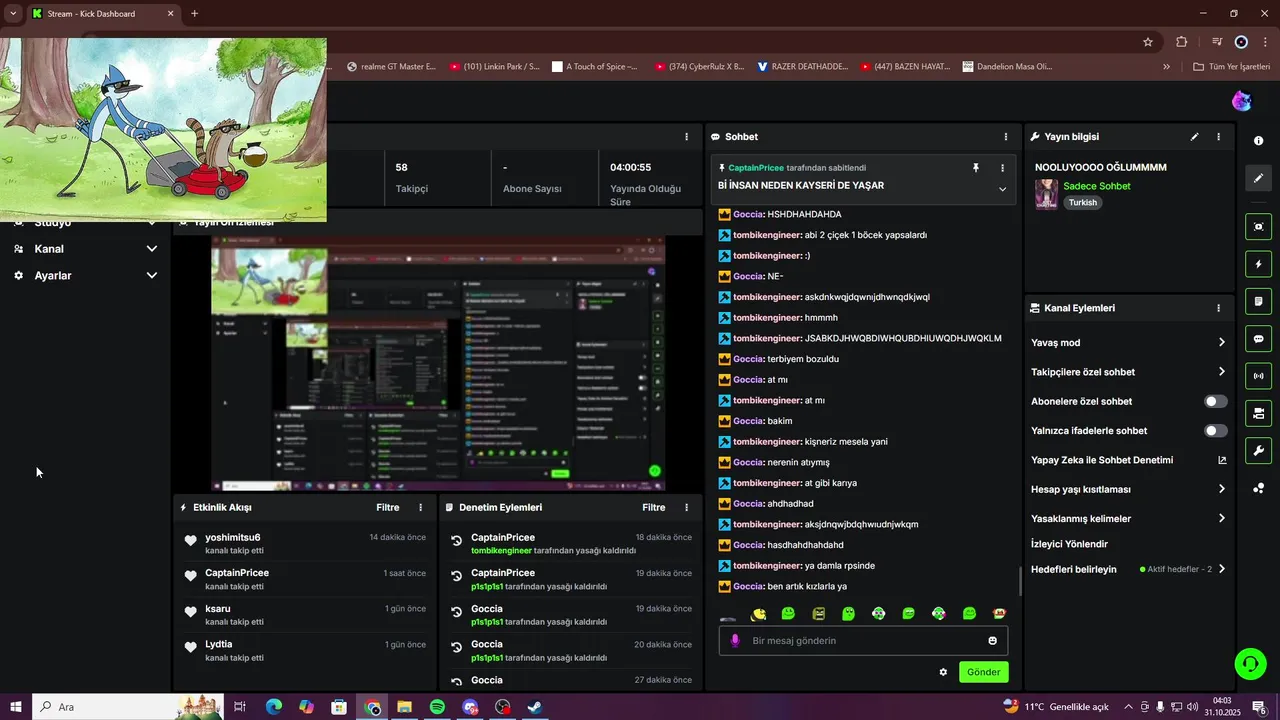
Task: Open Yasaklanmış kelimeler arrow
Action: [1221, 519]
